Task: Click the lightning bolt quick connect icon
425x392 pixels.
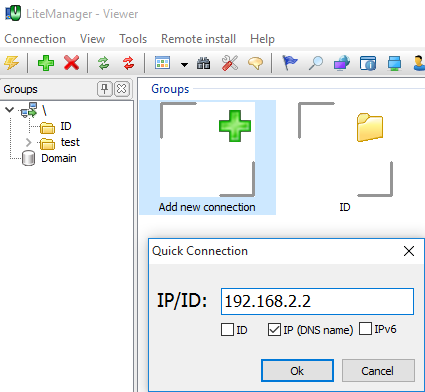Action: click(11, 63)
